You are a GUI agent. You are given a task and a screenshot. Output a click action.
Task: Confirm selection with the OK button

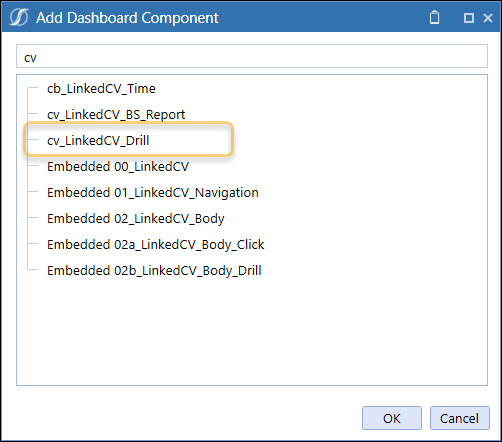(x=392, y=418)
